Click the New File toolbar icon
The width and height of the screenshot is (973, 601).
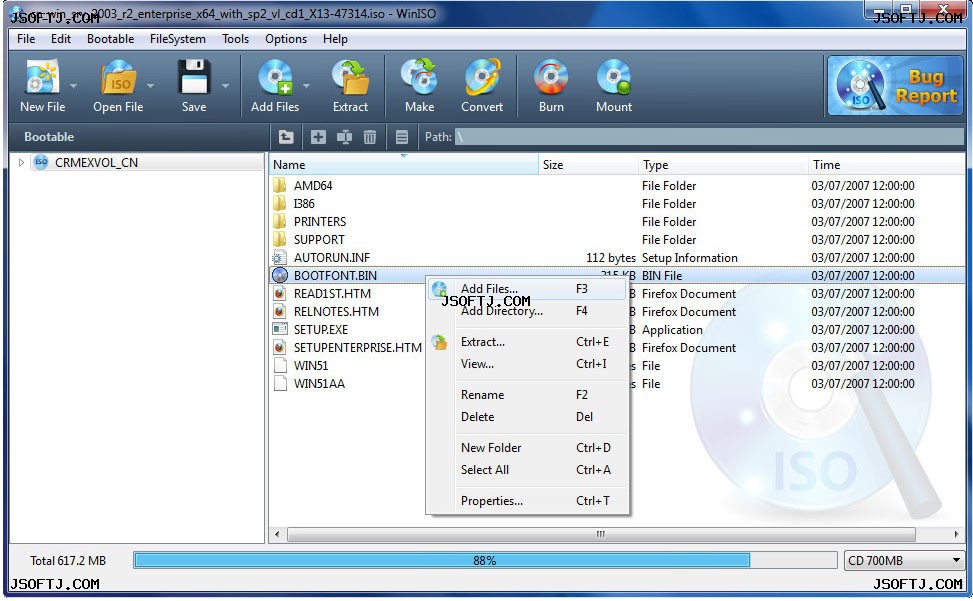click(x=42, y=78)
